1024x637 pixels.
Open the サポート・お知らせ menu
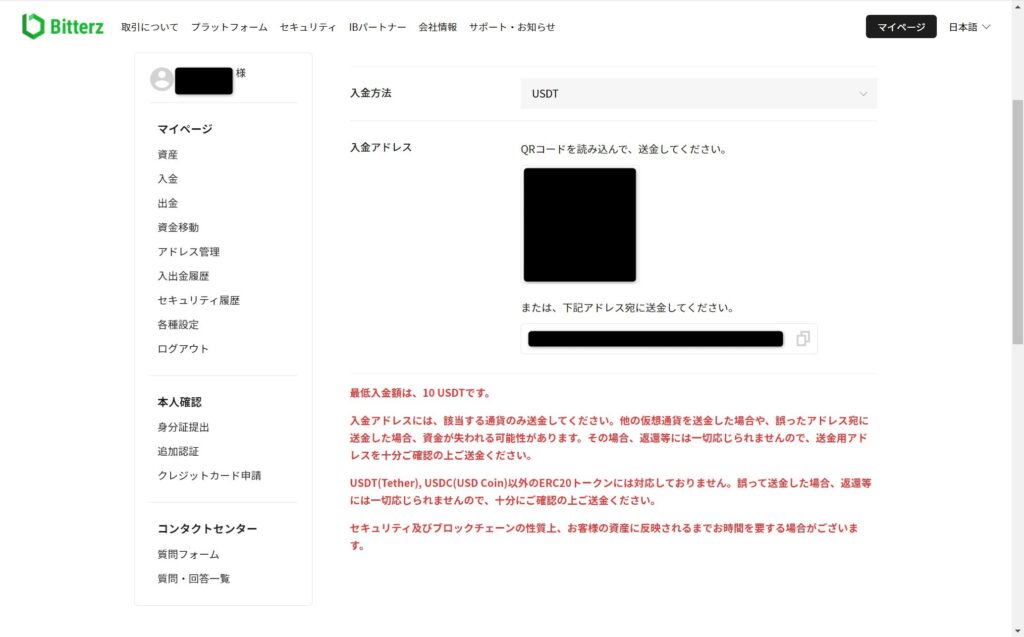tap(512, 27)
